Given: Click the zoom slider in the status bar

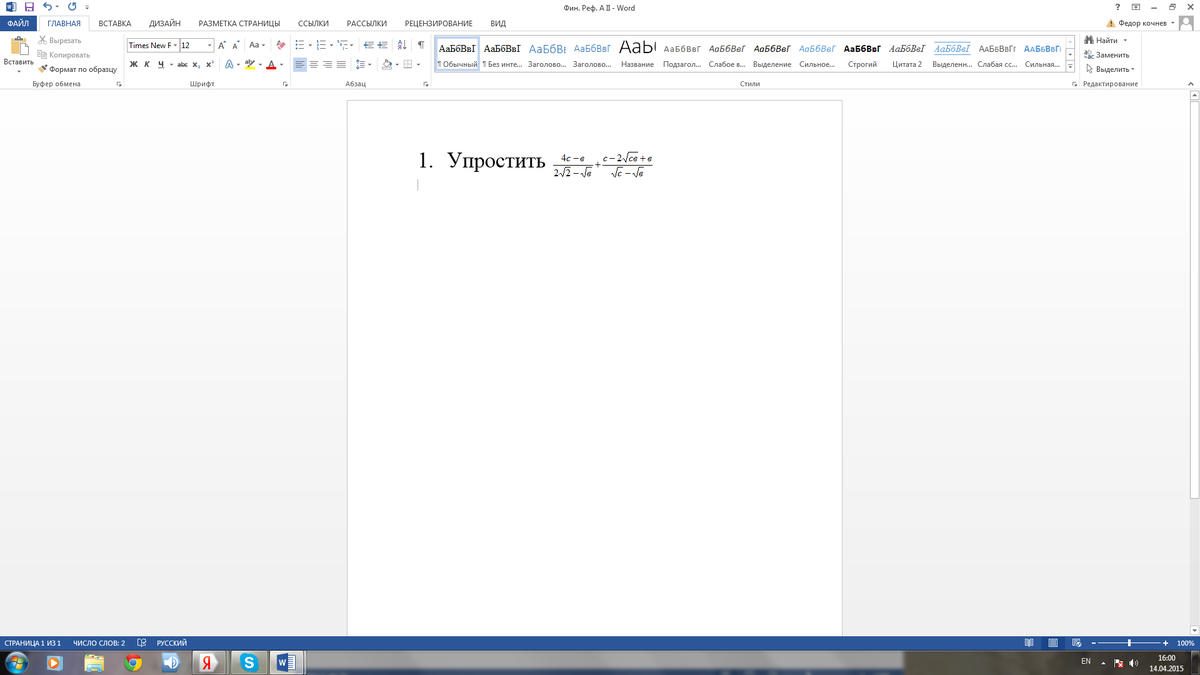Looking at the screenshot, I should click(1129, 643).
